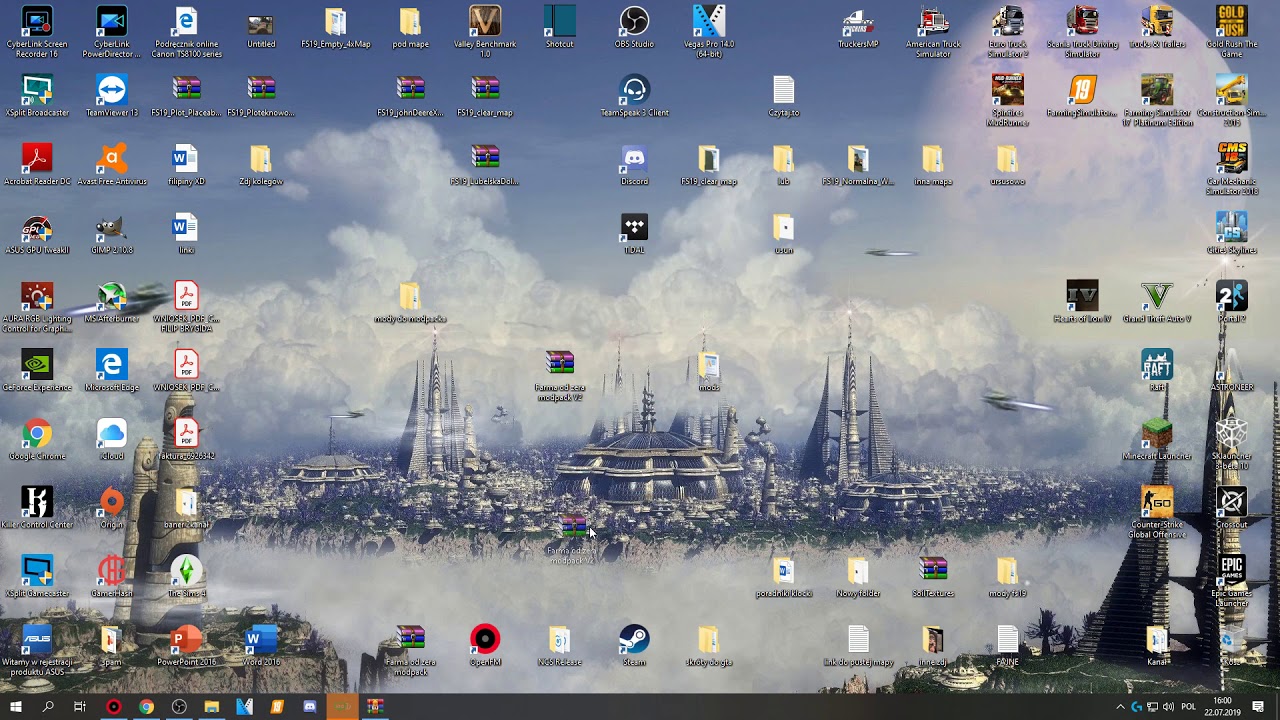
Task: Click the Steam desktop shortcut
Action: pos(634,647)
